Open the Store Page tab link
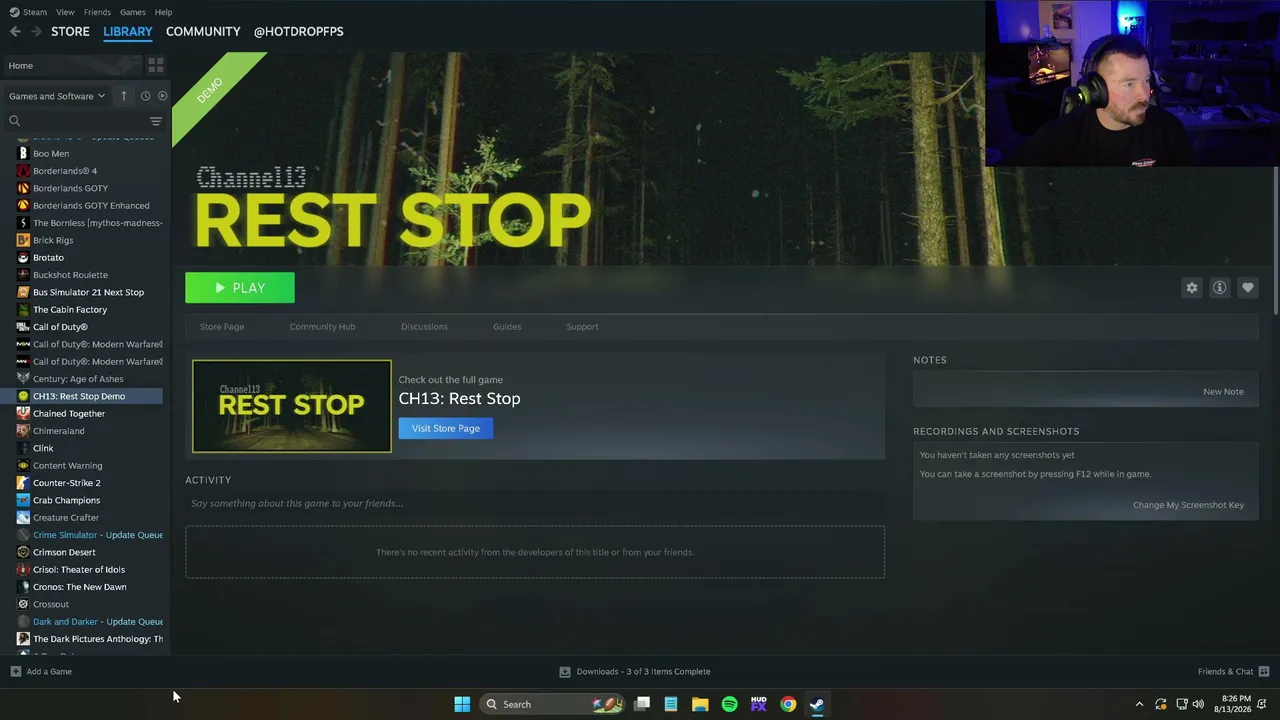1280x720 pixels. (x=222, y=327)
